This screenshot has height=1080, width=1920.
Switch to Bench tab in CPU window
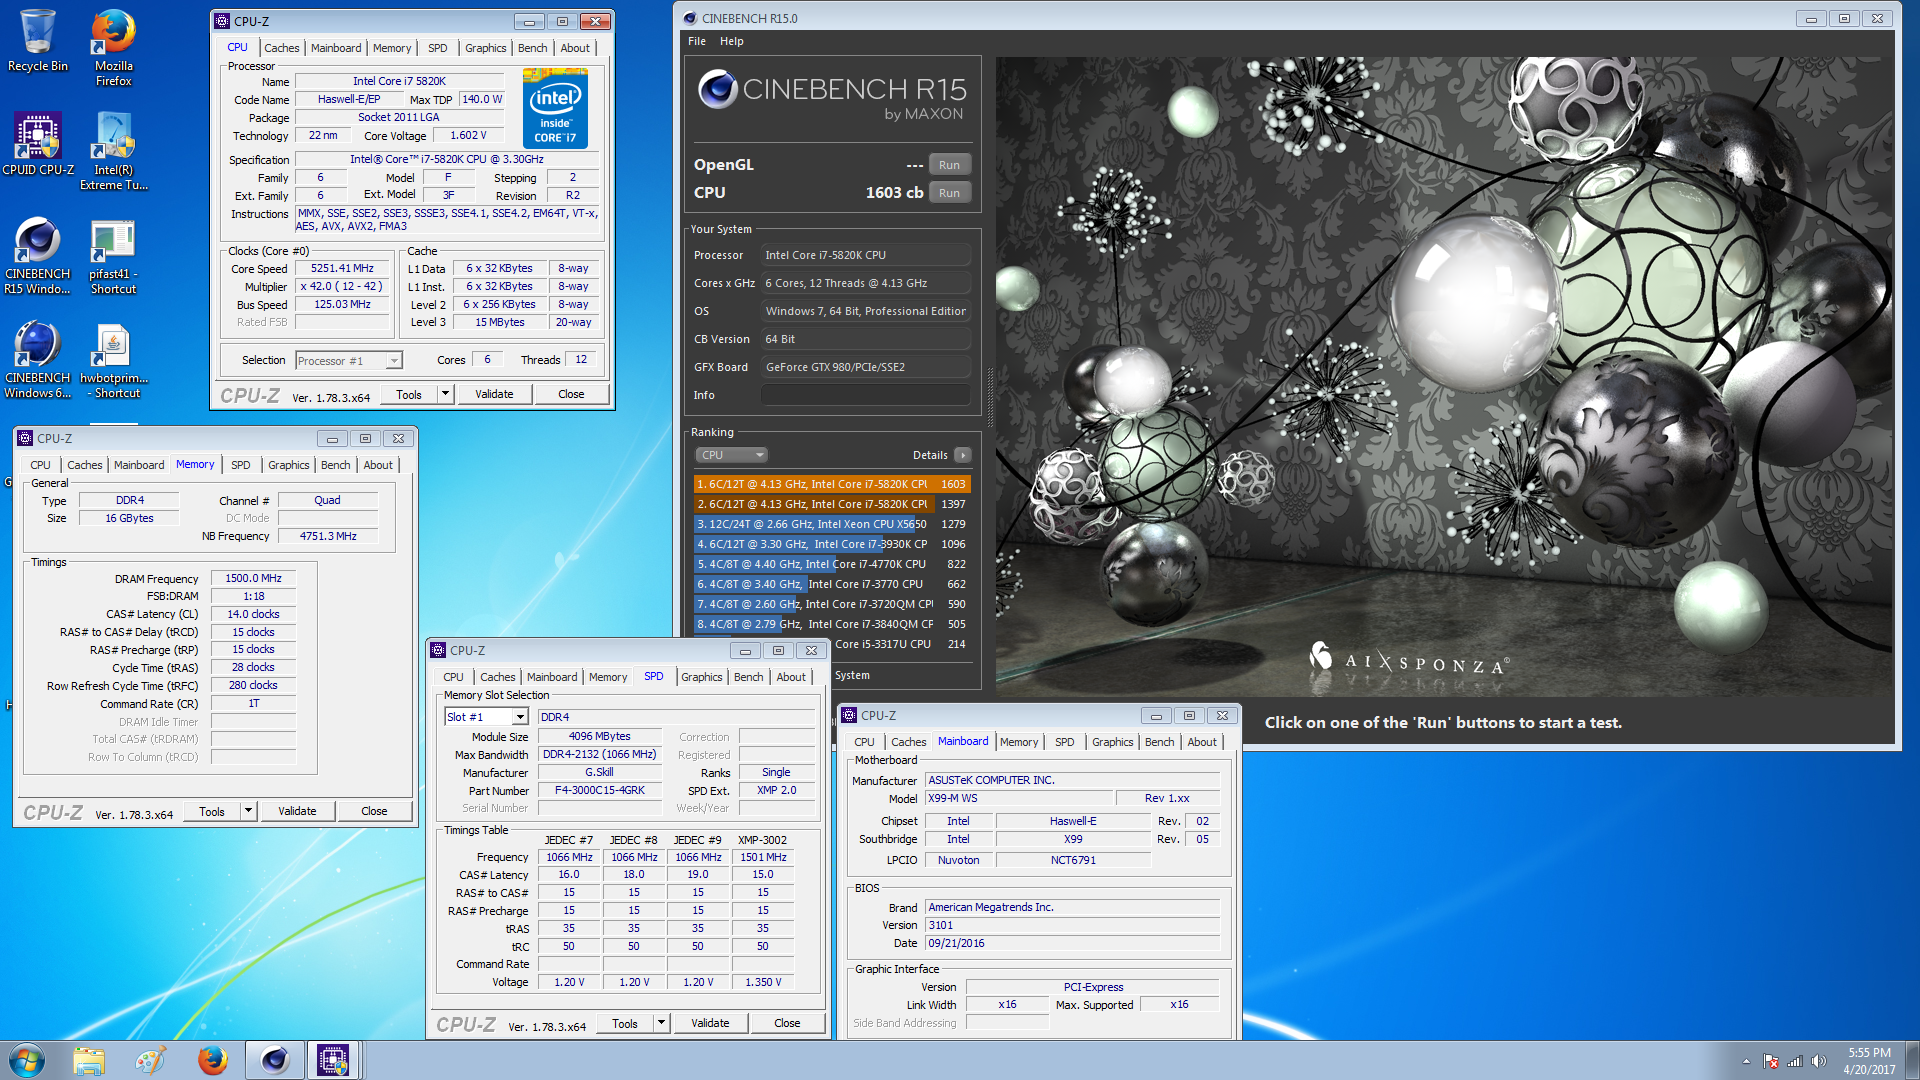533,48
